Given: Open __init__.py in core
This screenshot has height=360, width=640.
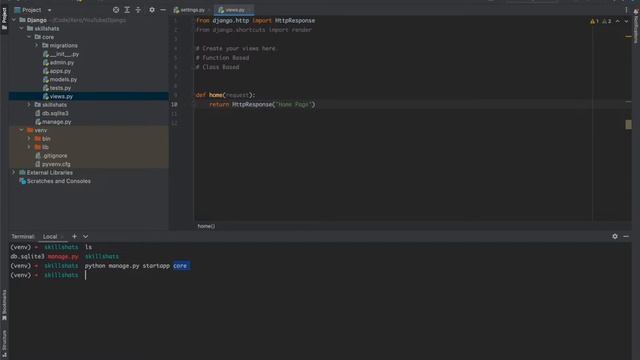Looking at the screenshot, I should pos(64,54).
